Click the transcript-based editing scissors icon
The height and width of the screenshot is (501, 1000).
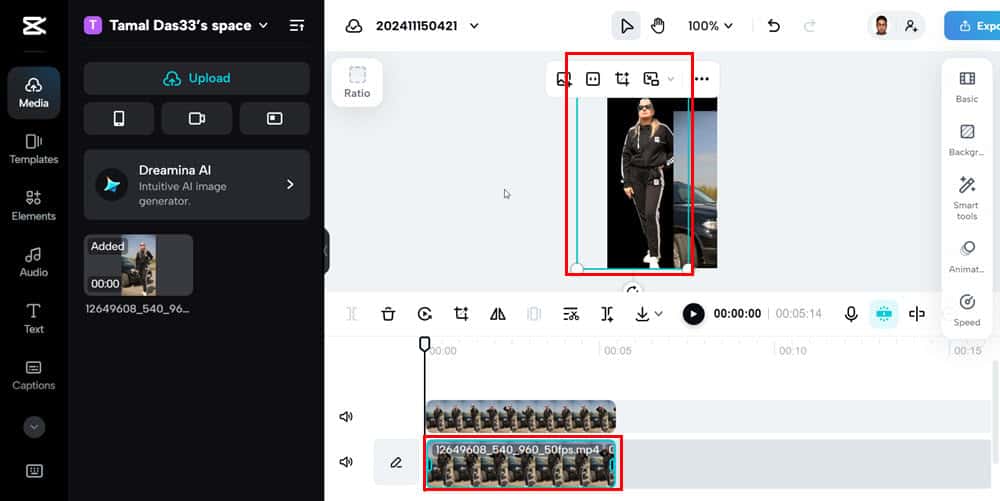(x=571, y=314)
